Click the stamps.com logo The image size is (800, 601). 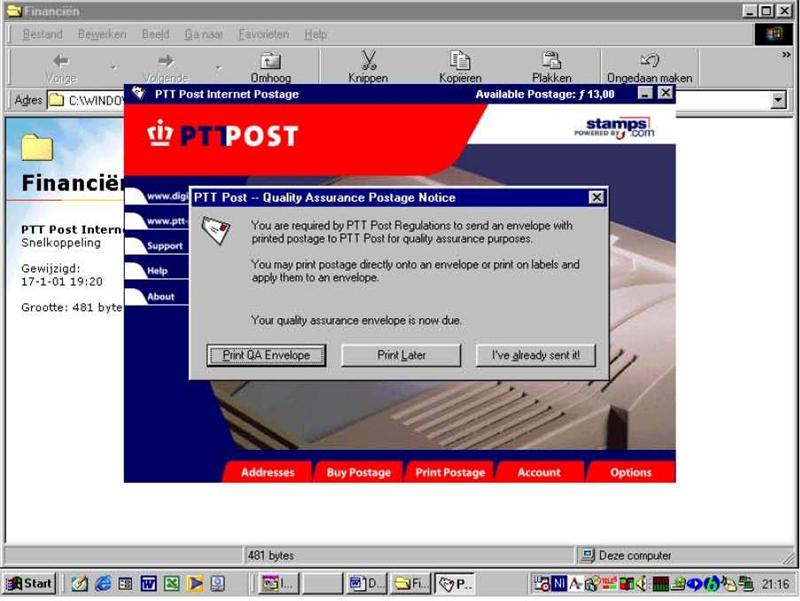[x=614, y=128]
